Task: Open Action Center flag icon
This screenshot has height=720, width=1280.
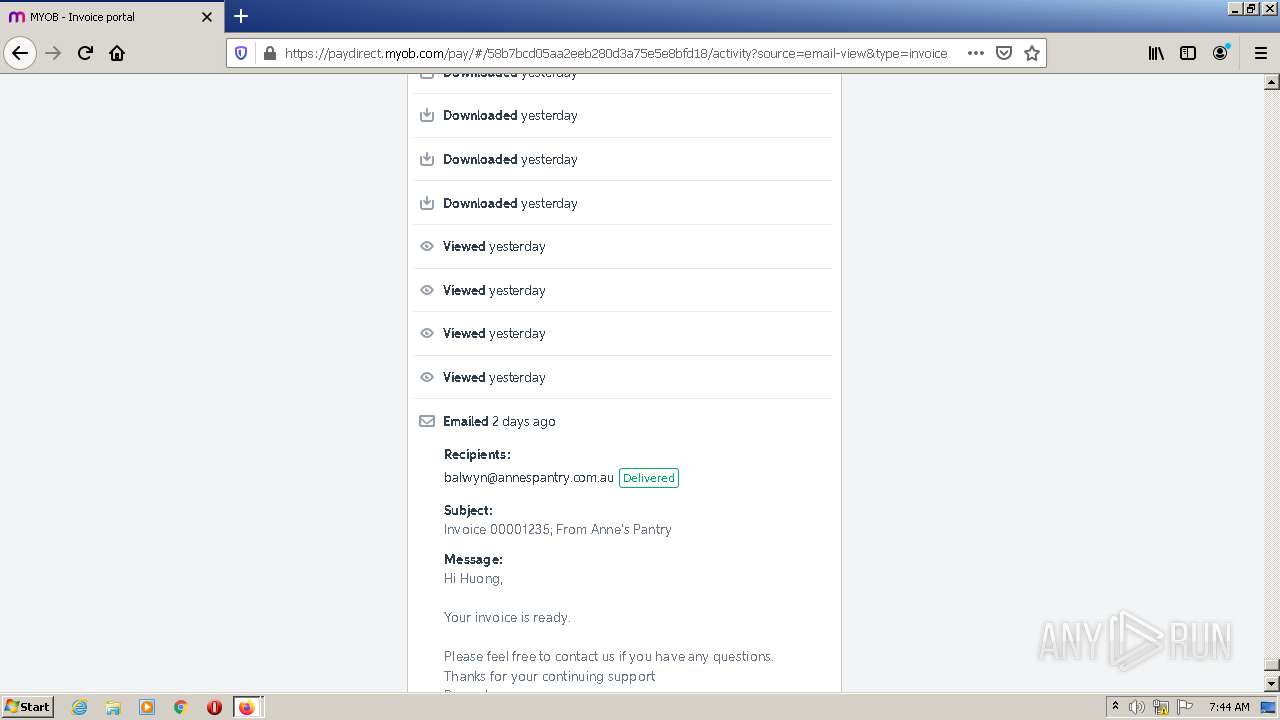Action: 1185,707
